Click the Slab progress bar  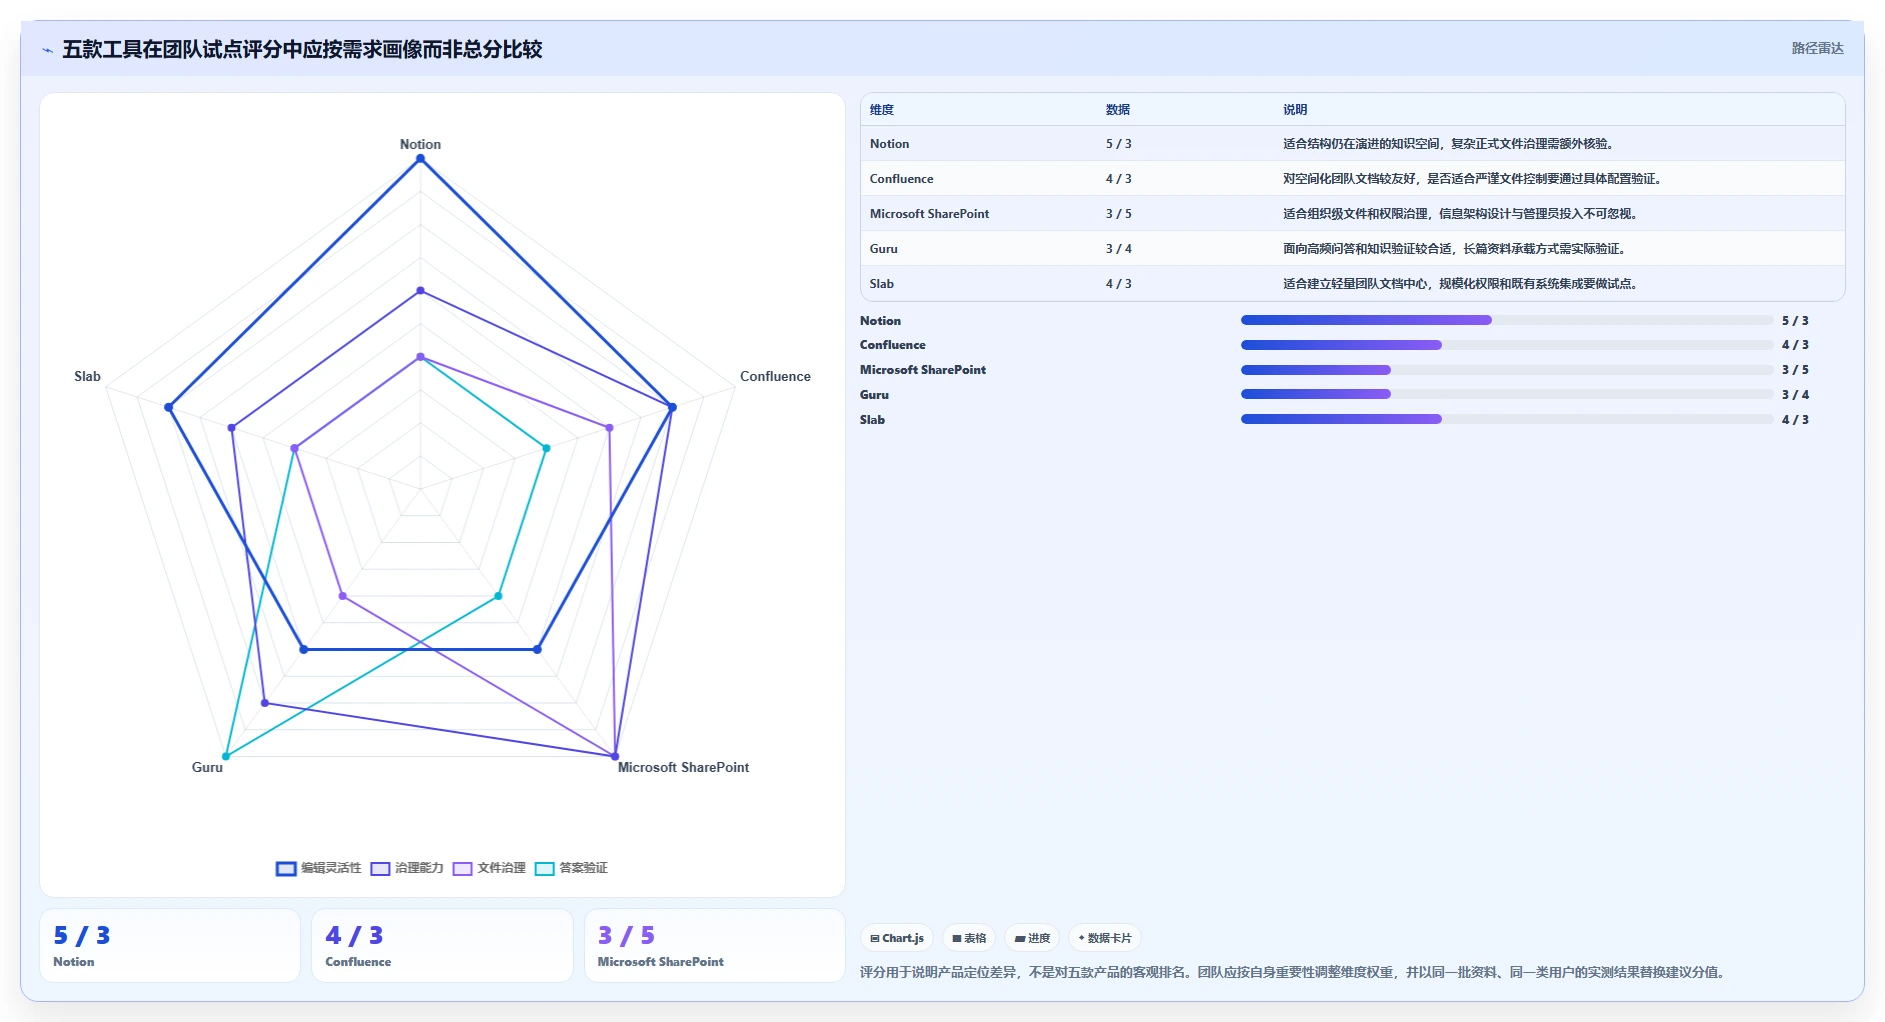coord(1507,419)
